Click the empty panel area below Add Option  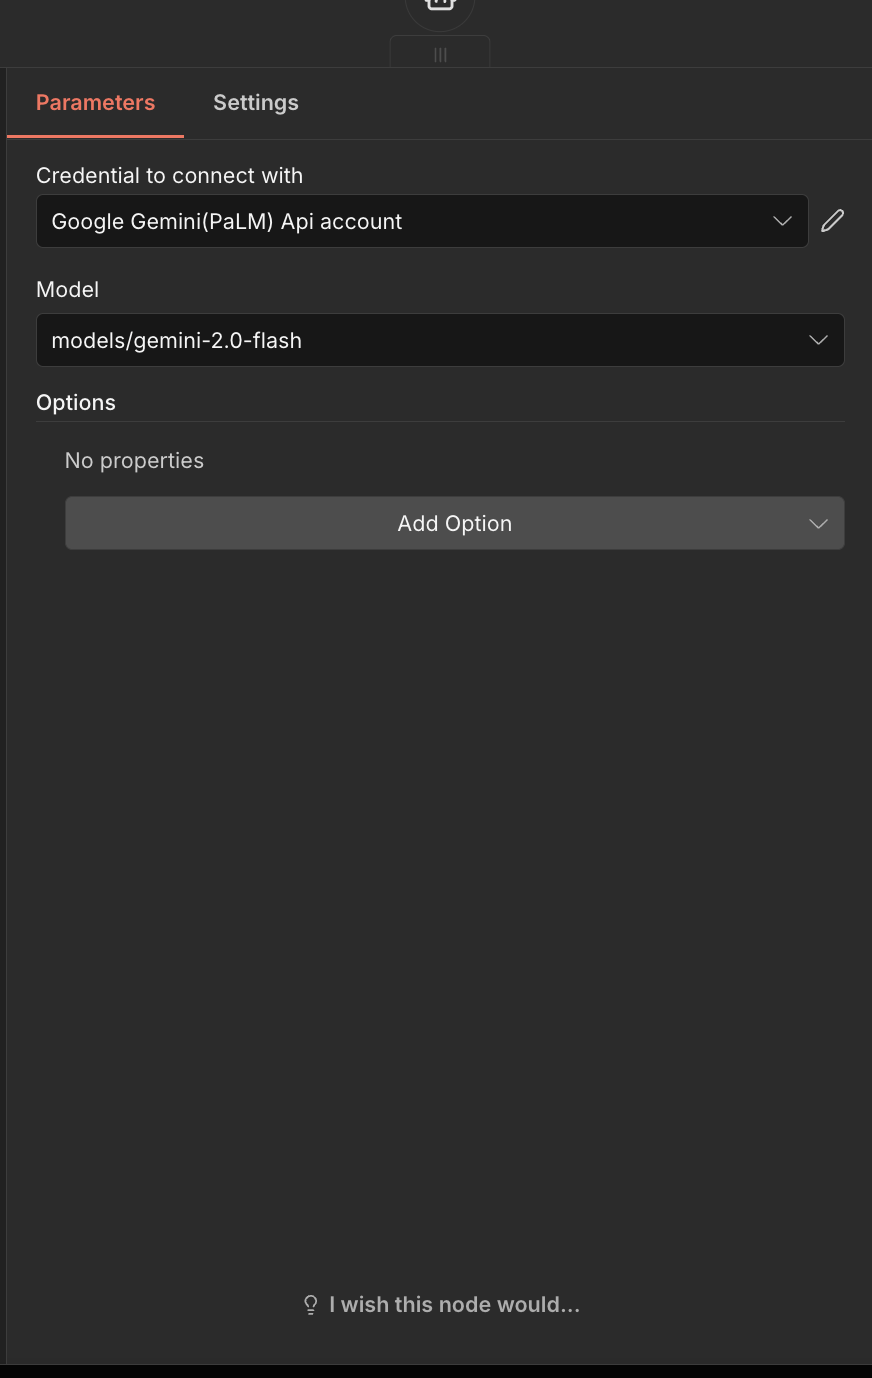440,850
